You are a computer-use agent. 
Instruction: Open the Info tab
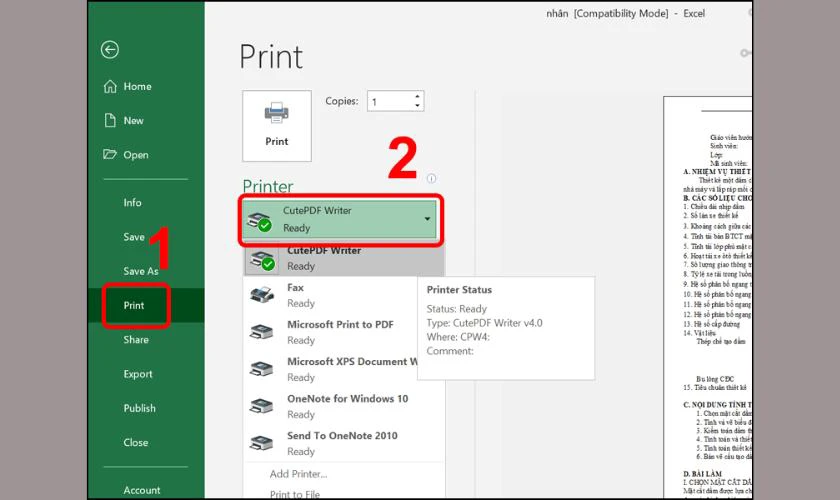coord(146,203)
